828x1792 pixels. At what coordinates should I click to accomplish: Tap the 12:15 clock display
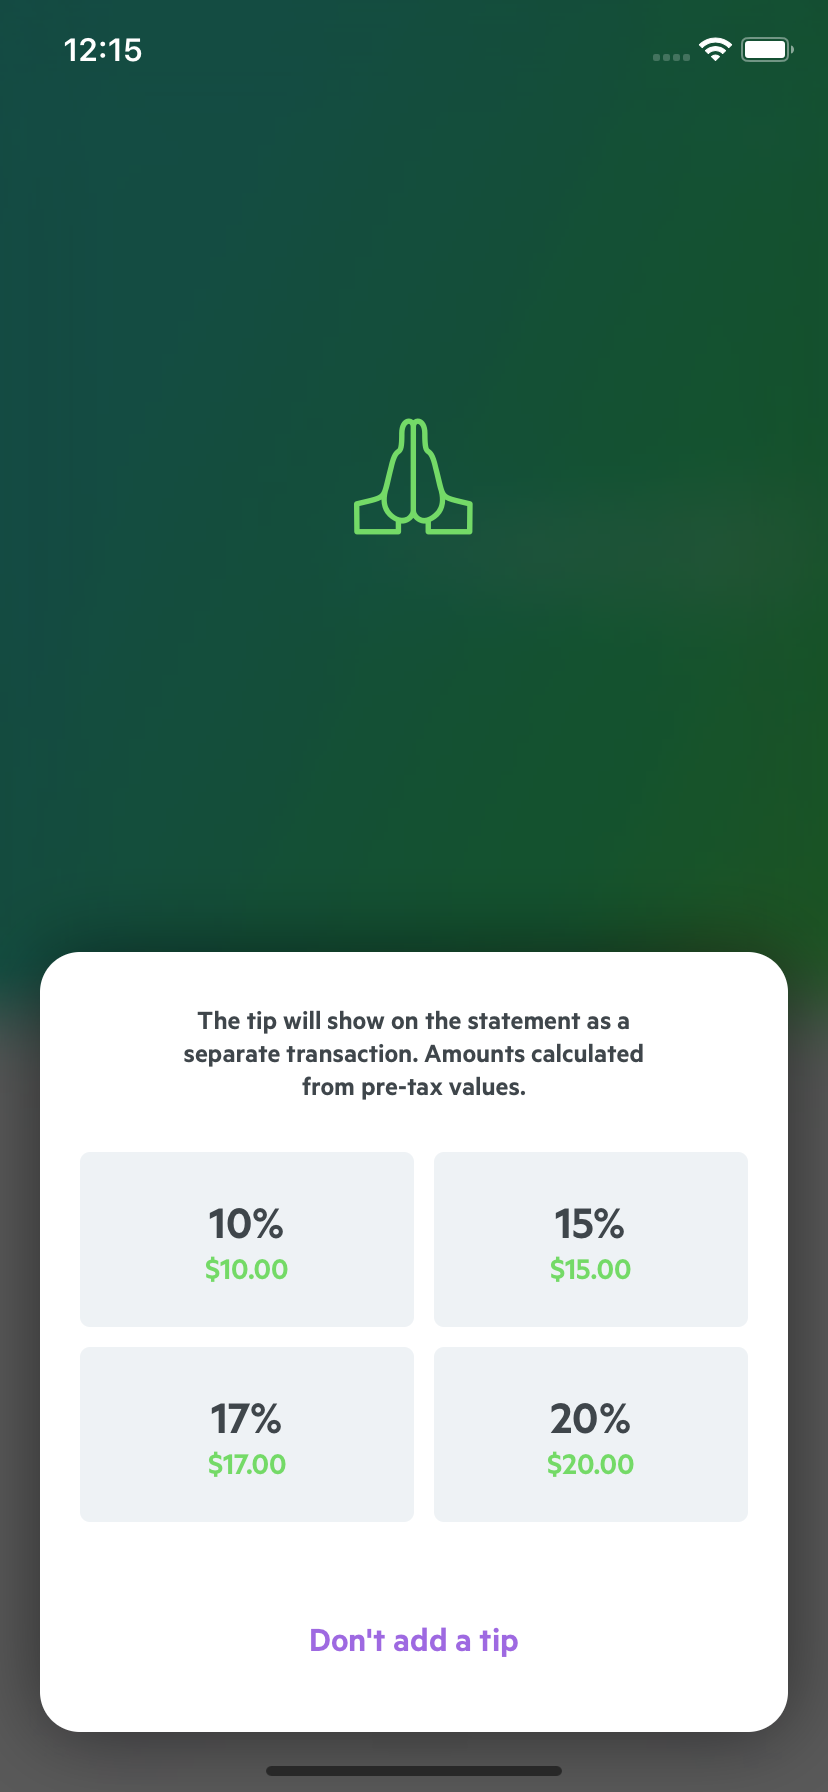103,50
